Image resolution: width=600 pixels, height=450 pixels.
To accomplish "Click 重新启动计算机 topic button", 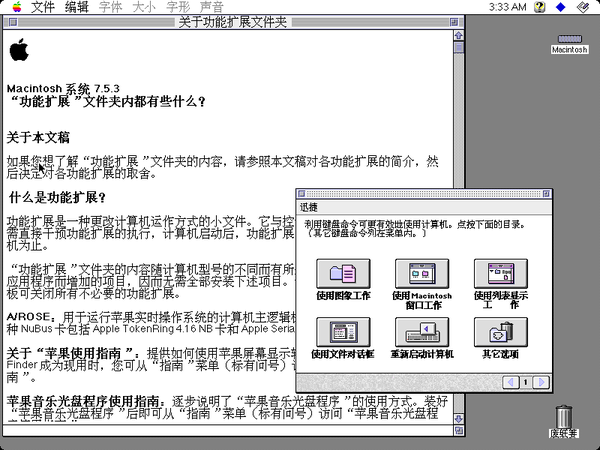I will point(422,332).
